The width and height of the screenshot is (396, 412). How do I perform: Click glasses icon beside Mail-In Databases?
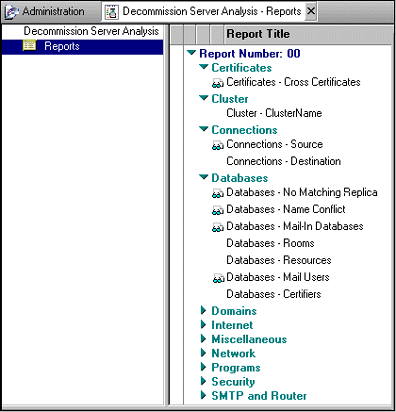218,227
